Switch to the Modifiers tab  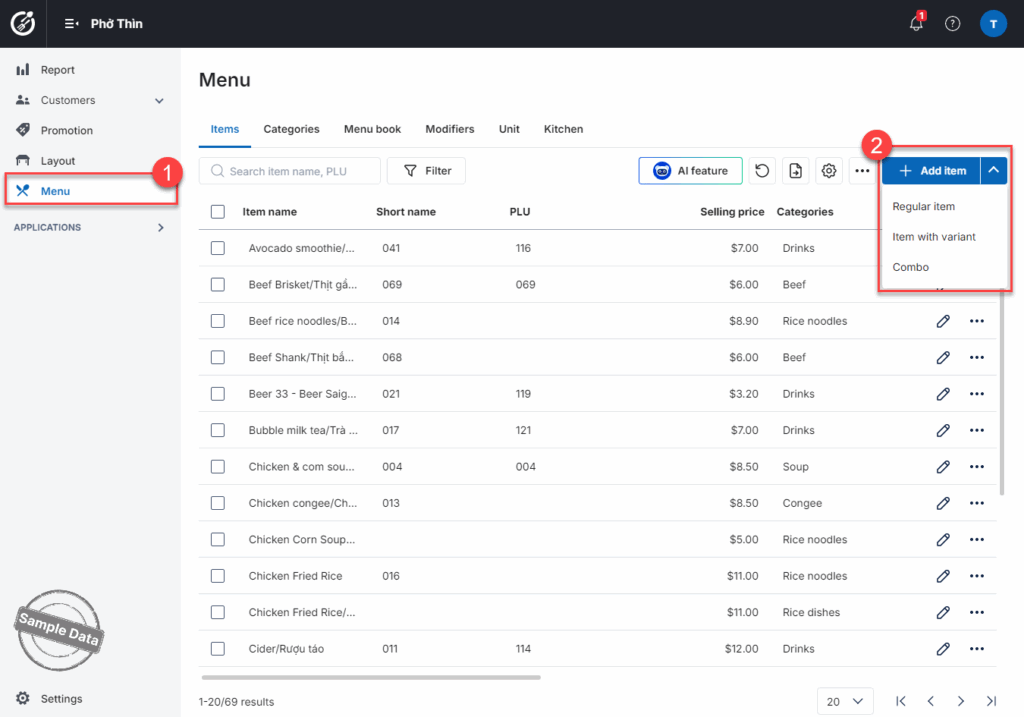(x=449, y=129)
